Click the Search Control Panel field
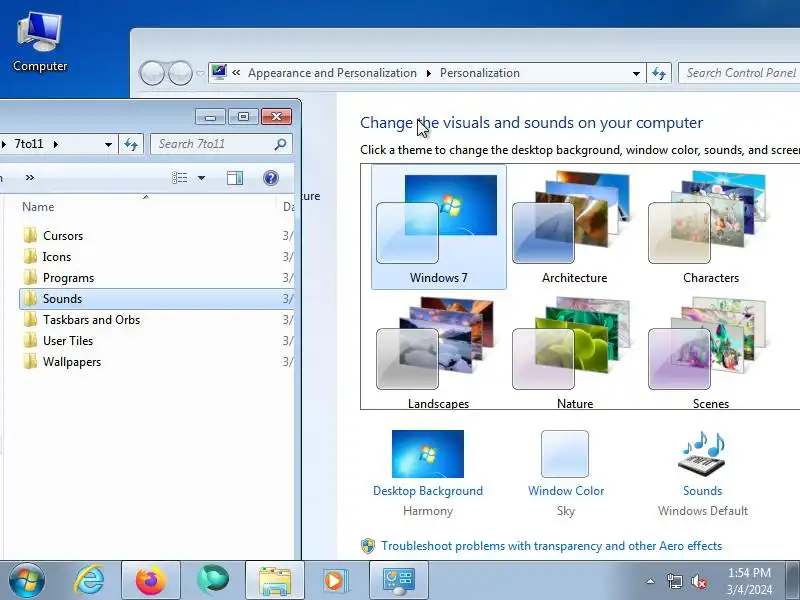Screen dimensions: 800x600 (x=739, y=73)
